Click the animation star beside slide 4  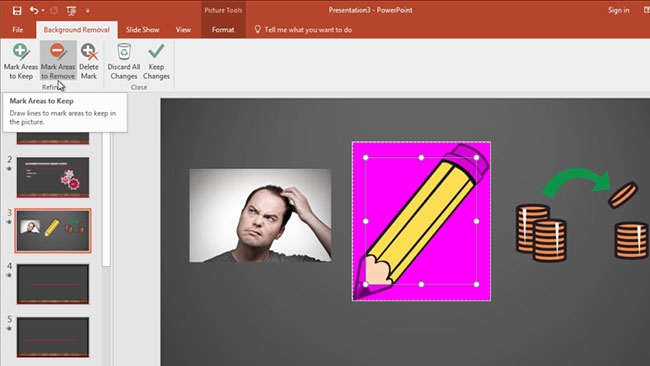tap(9, 275)
